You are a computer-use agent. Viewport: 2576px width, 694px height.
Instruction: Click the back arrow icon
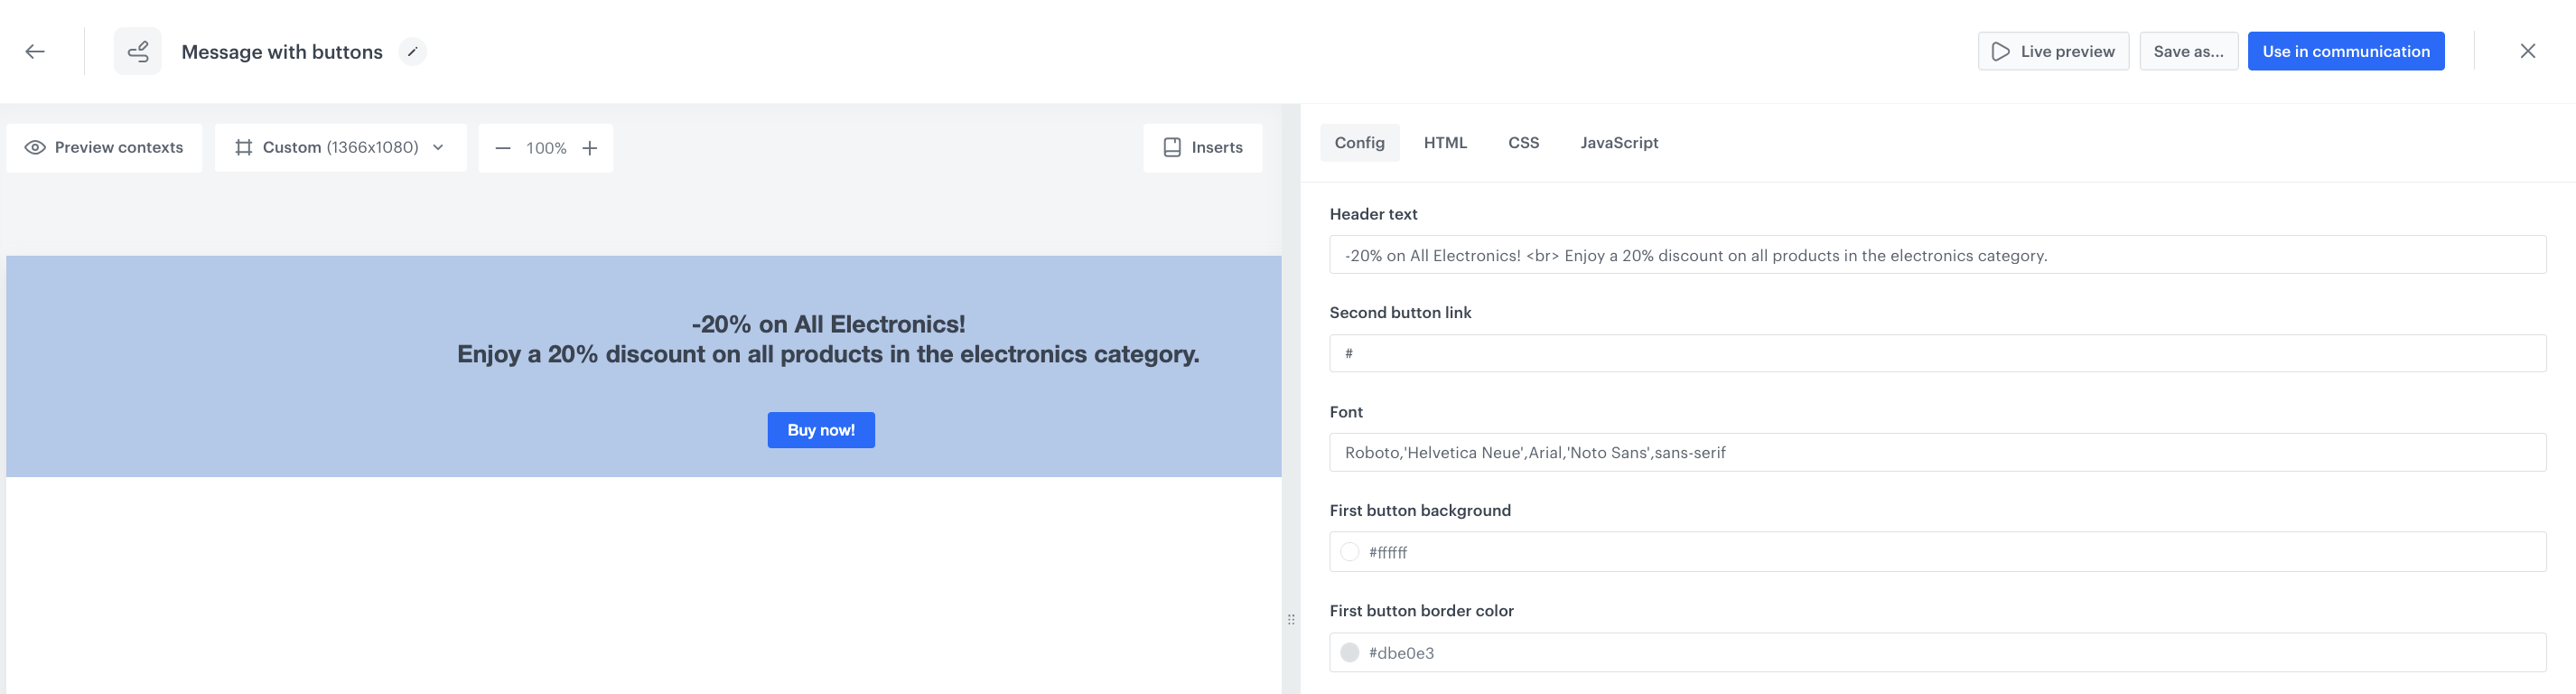pyautogui.click(x=35, y=52)
